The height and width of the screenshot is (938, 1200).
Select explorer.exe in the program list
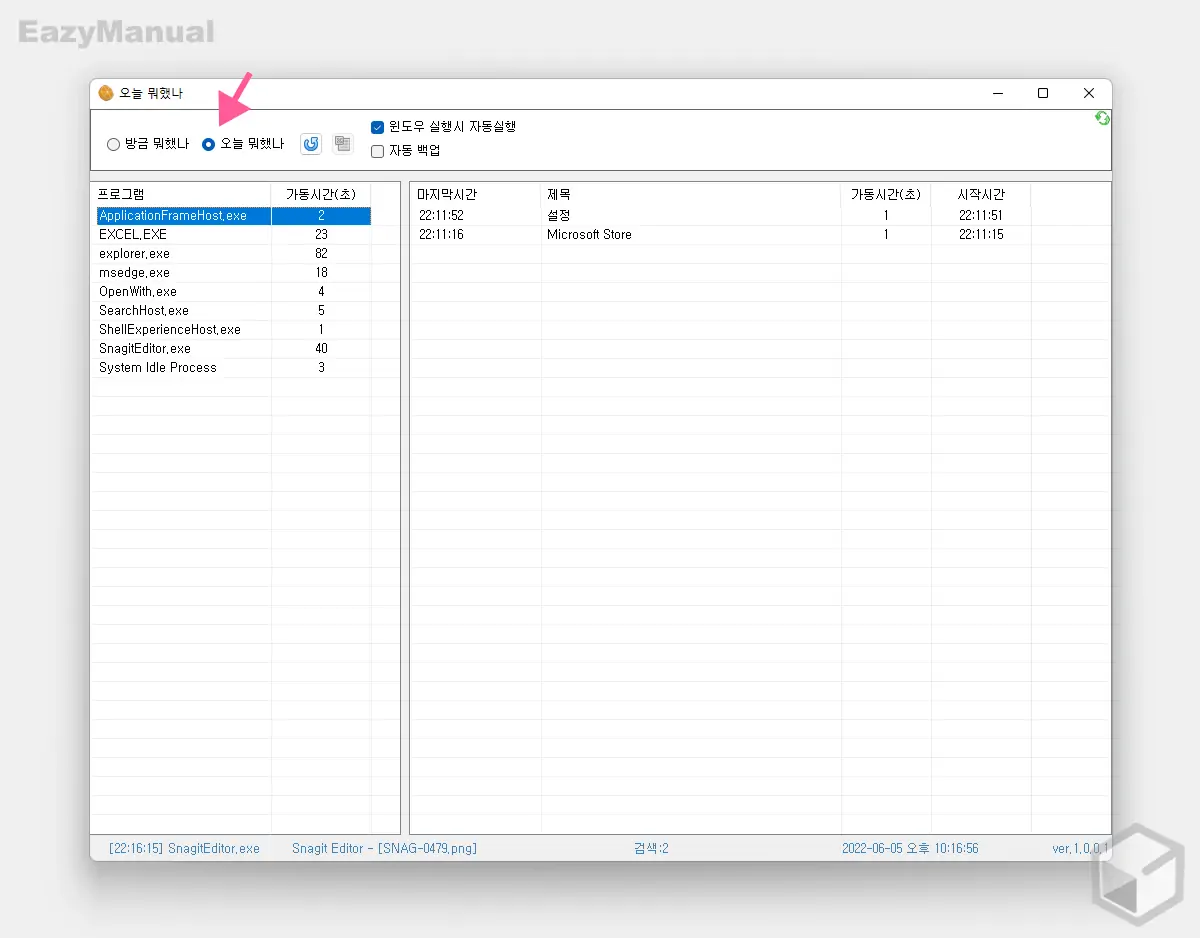[x=134, y=254]
